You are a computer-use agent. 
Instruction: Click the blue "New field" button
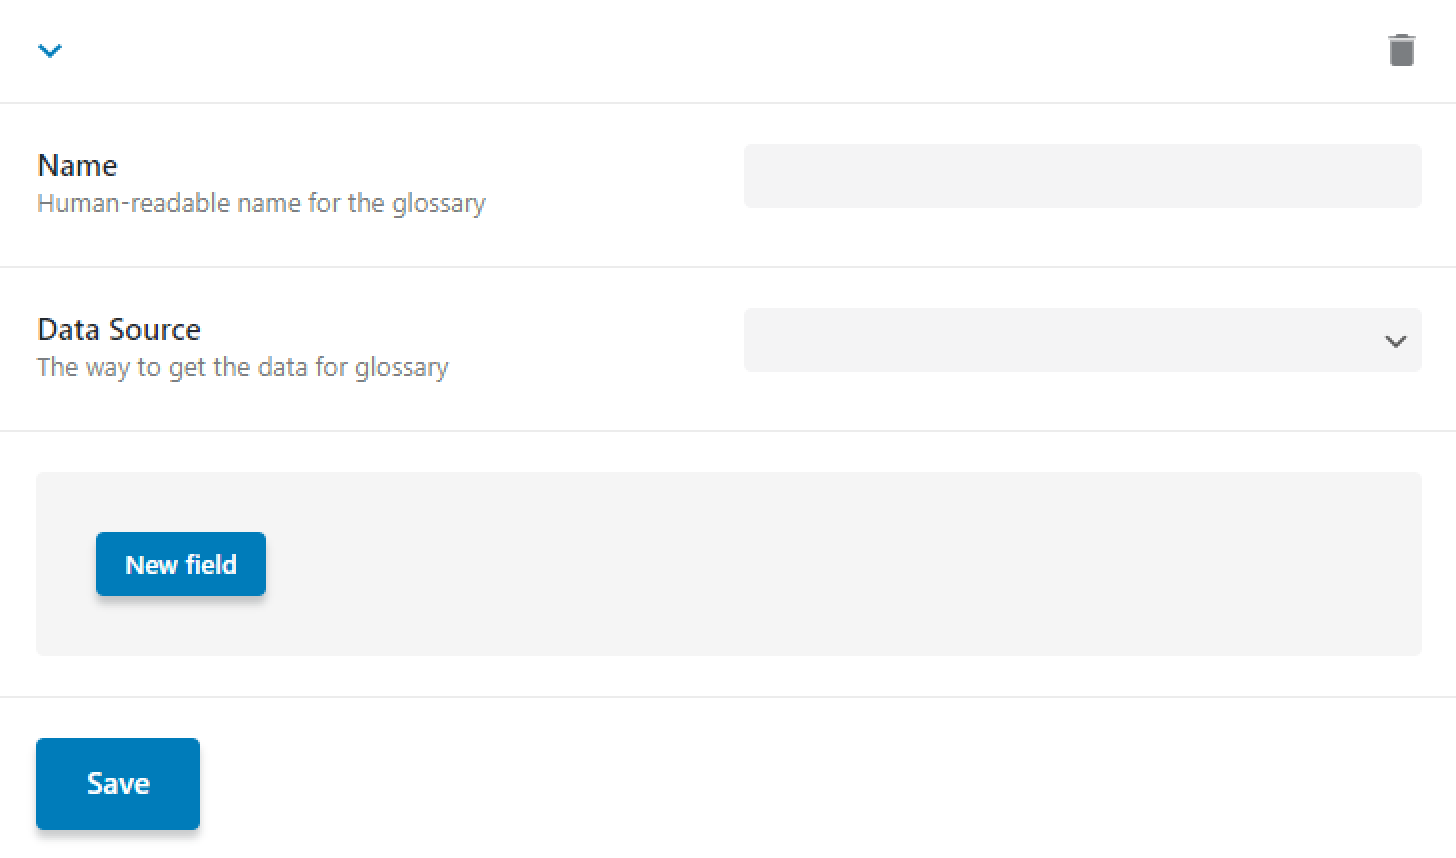181,564
